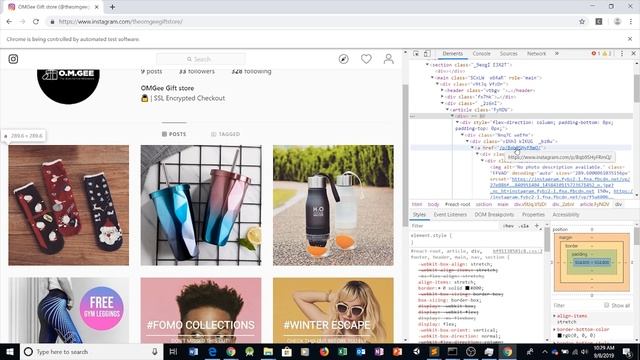Open Firefox from the taskbar

tap(324, 351)
